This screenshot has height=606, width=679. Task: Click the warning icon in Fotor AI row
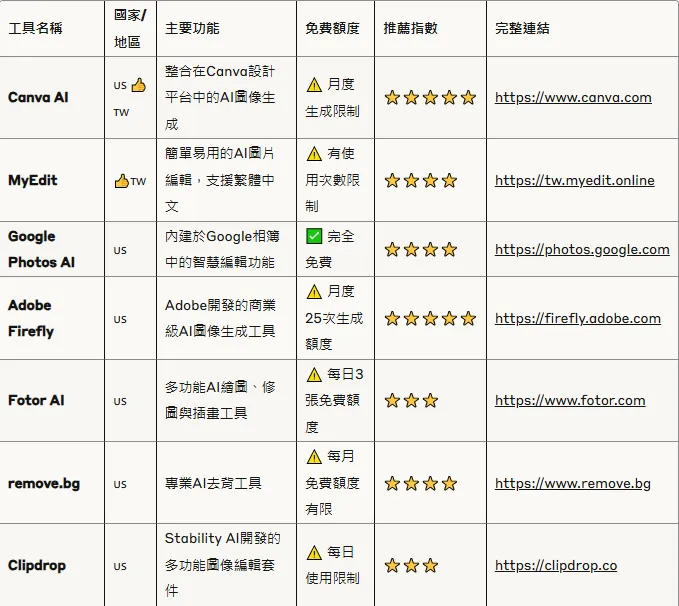(x=314, y=374)
